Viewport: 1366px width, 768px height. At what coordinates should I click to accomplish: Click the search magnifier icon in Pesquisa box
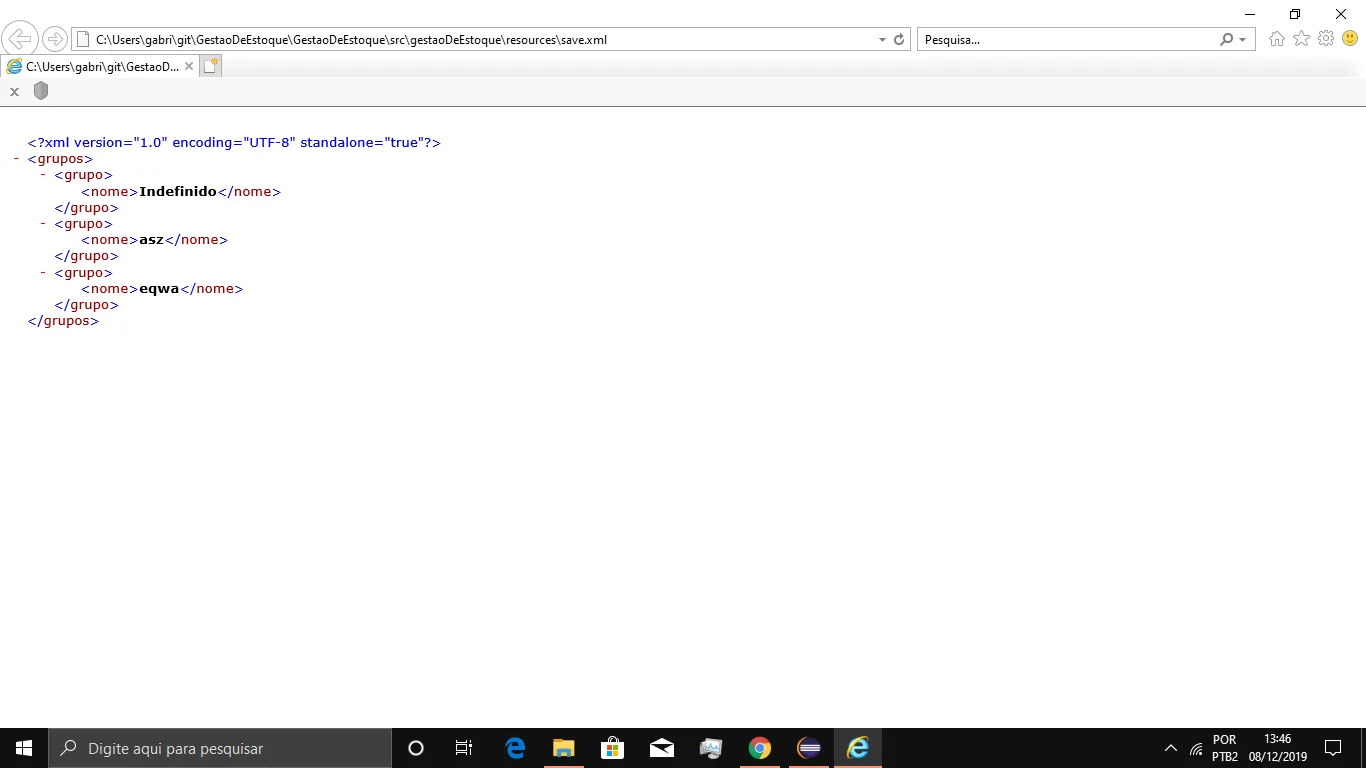pyautogui.click(x=1227, y=40)
